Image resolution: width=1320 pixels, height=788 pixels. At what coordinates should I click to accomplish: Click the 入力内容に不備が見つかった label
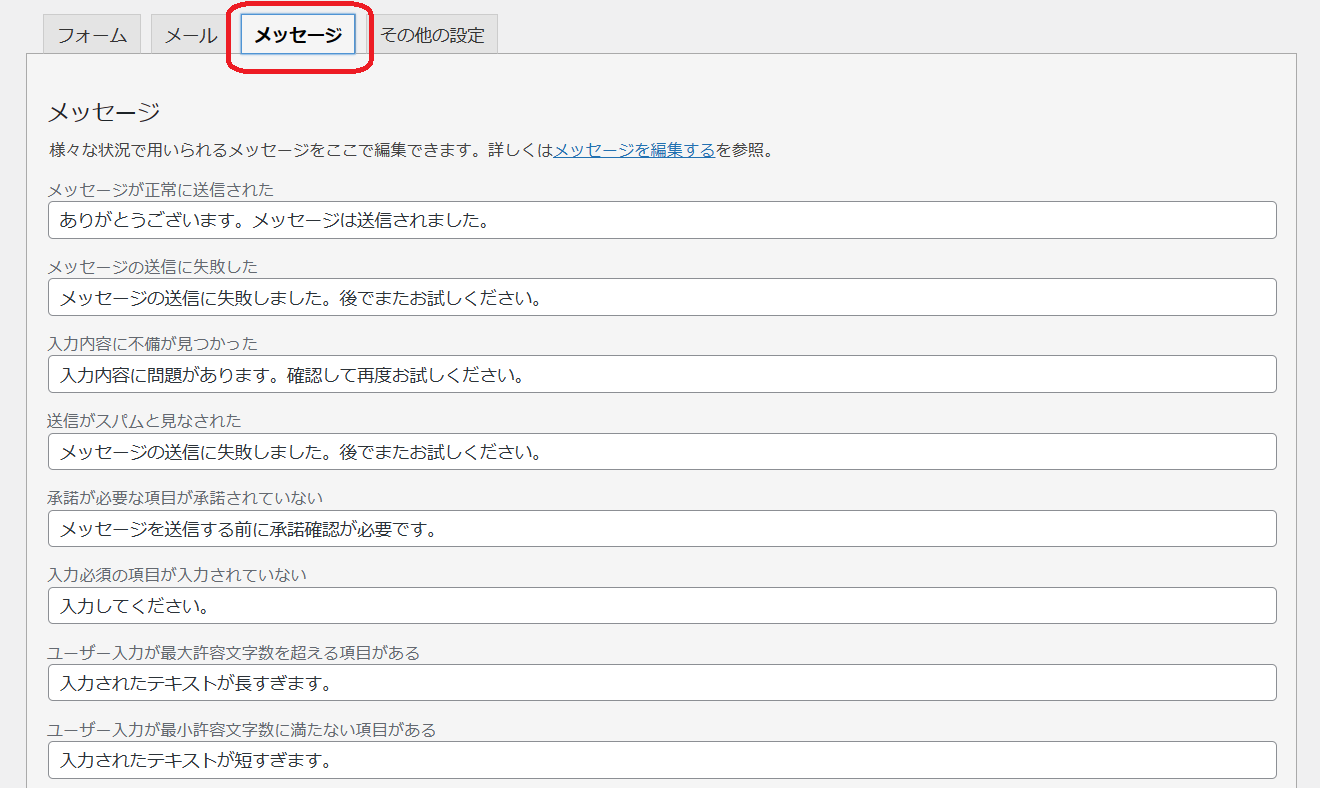tap(153, 343)
